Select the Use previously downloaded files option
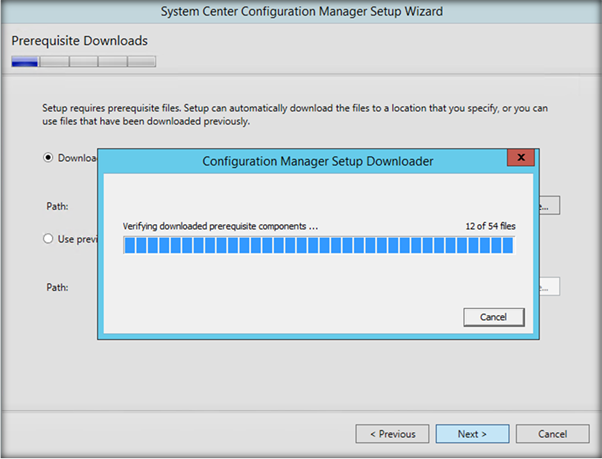This screenshot has width=602, height=459. point(48,239)
